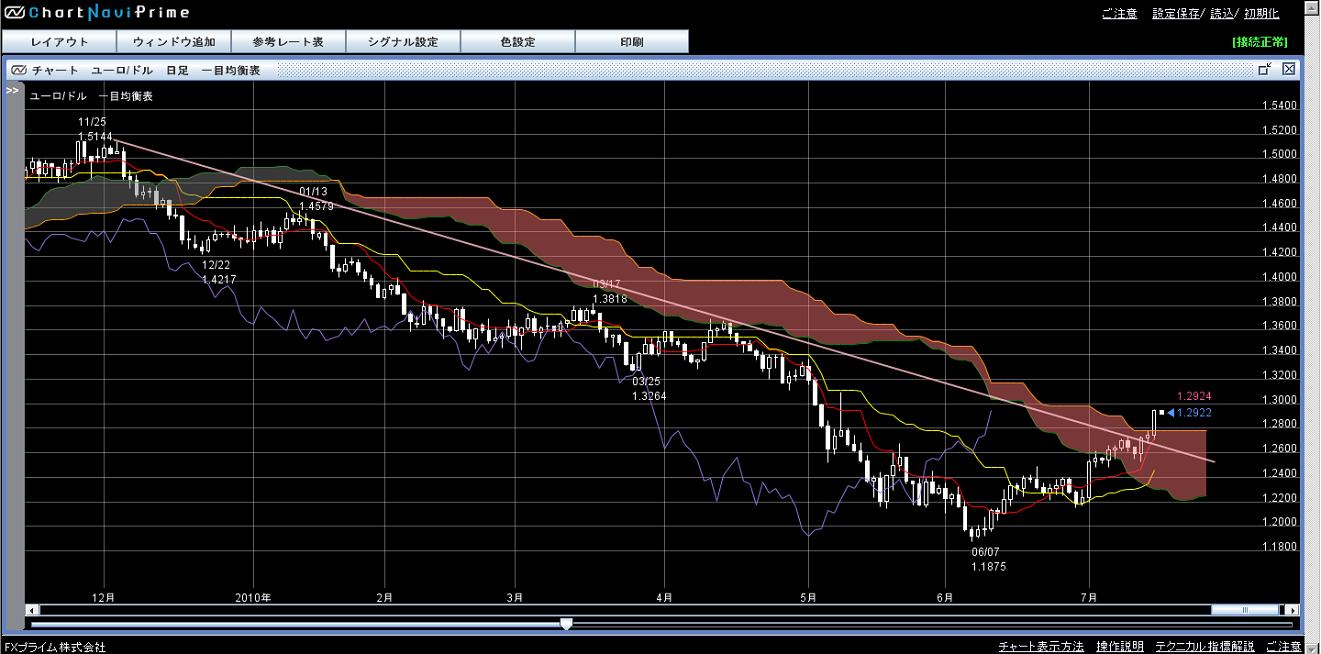Click the 印刷 print button
The image size is (1321, 654).
point(631,42)
